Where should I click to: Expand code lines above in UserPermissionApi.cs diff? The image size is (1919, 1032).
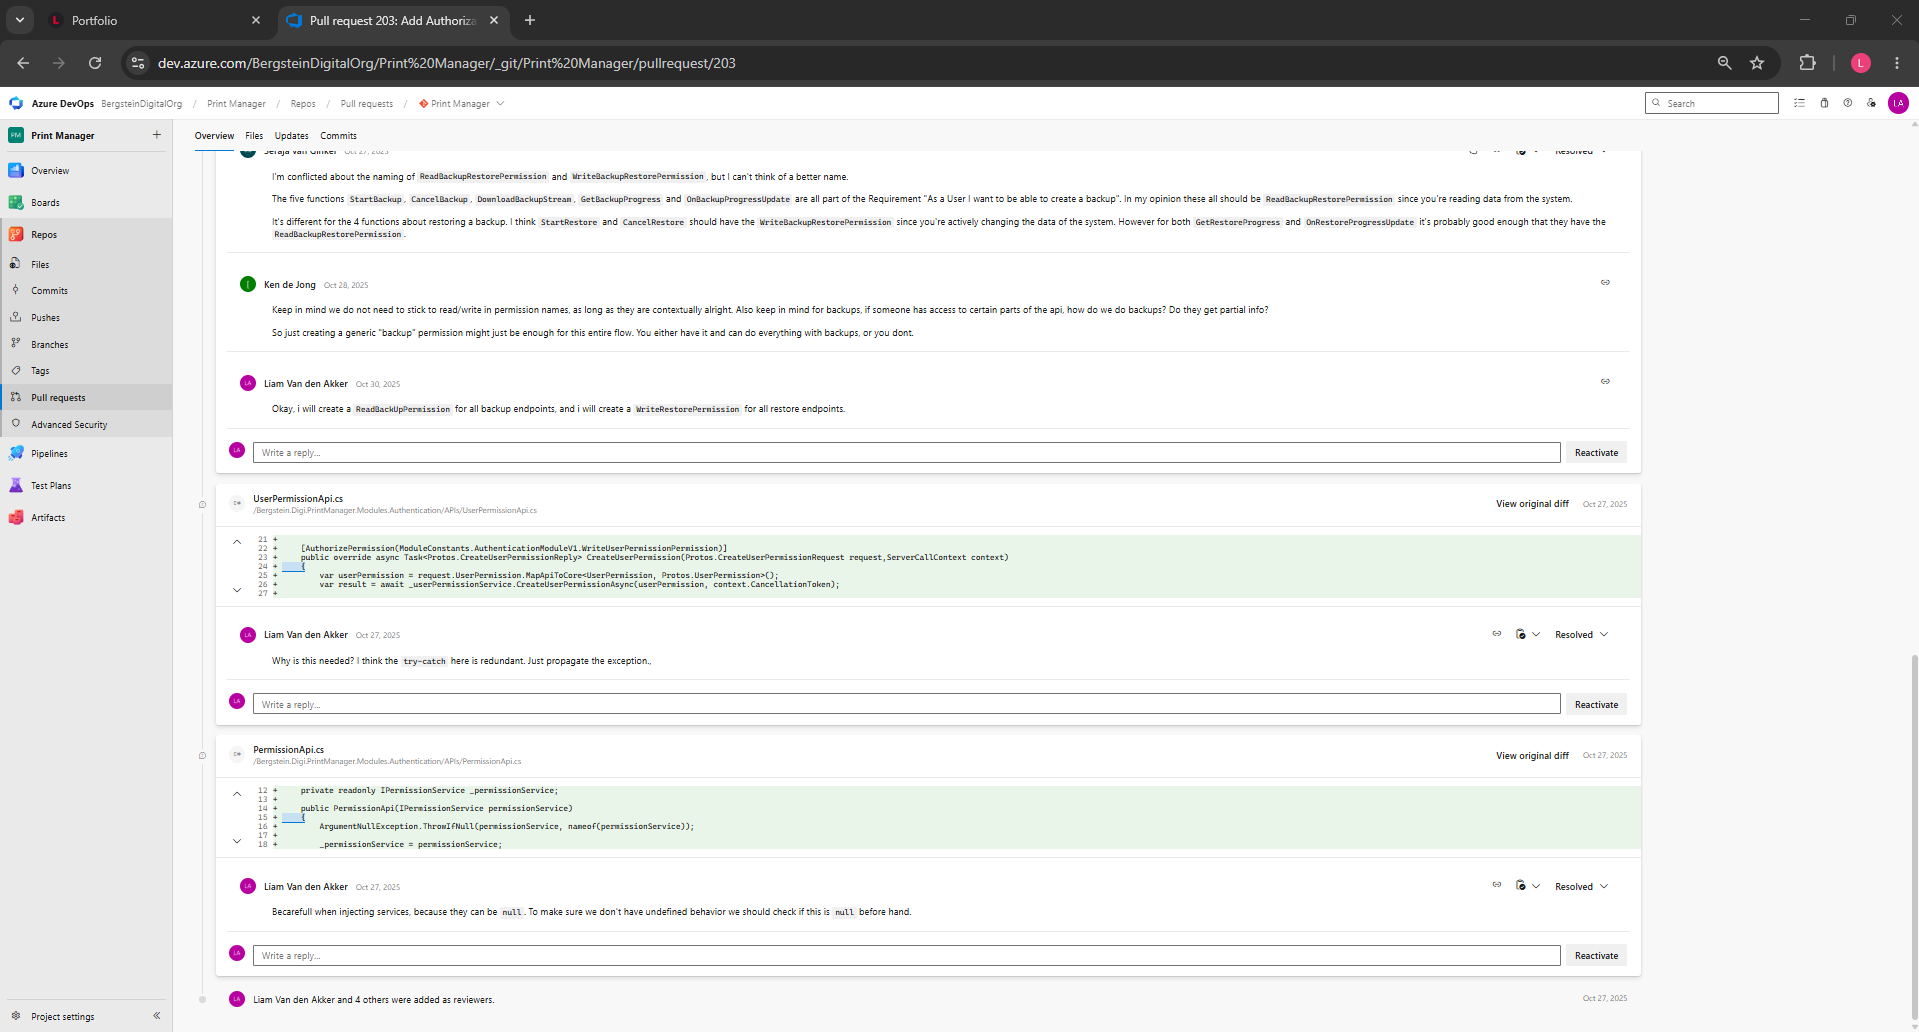pos(237,542)
